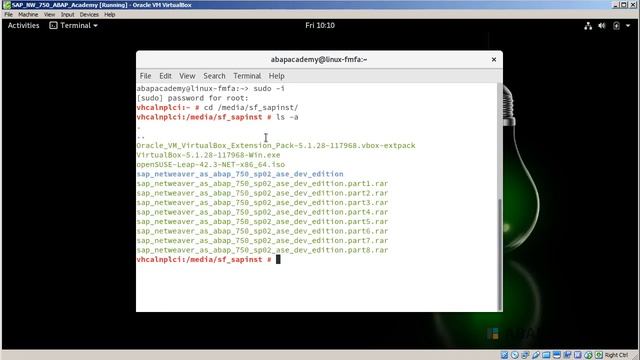
Task: Open the terminal Search menu
Action: point(214,76)
